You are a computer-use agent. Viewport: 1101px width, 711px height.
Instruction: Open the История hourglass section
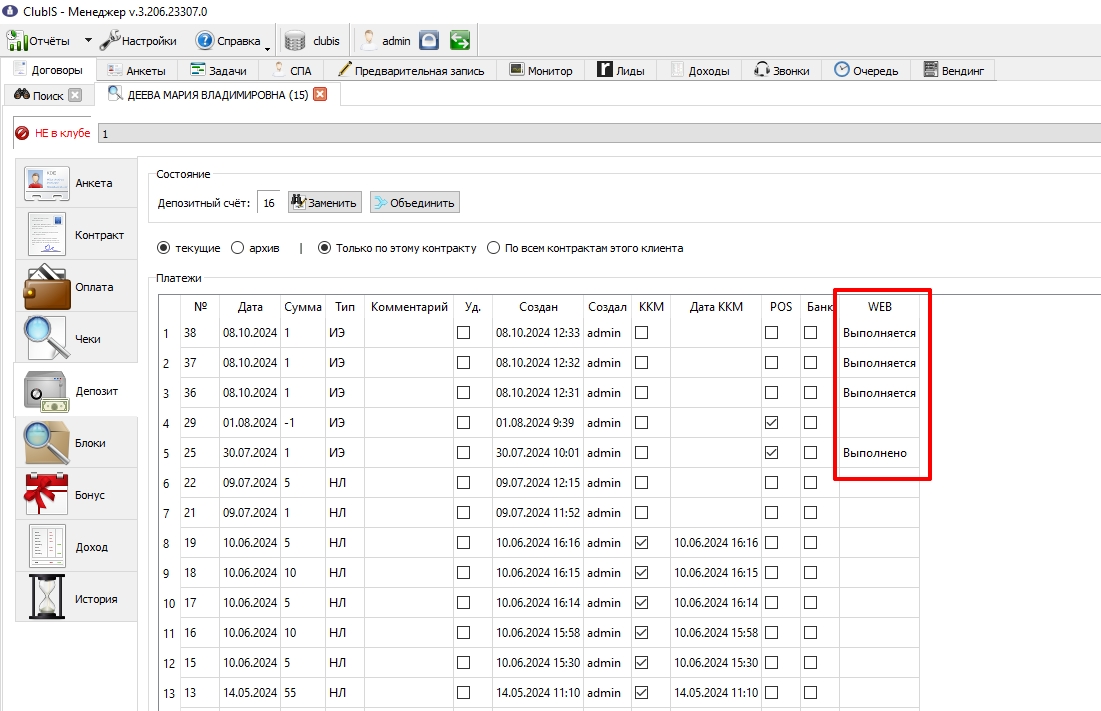(76, 598)
